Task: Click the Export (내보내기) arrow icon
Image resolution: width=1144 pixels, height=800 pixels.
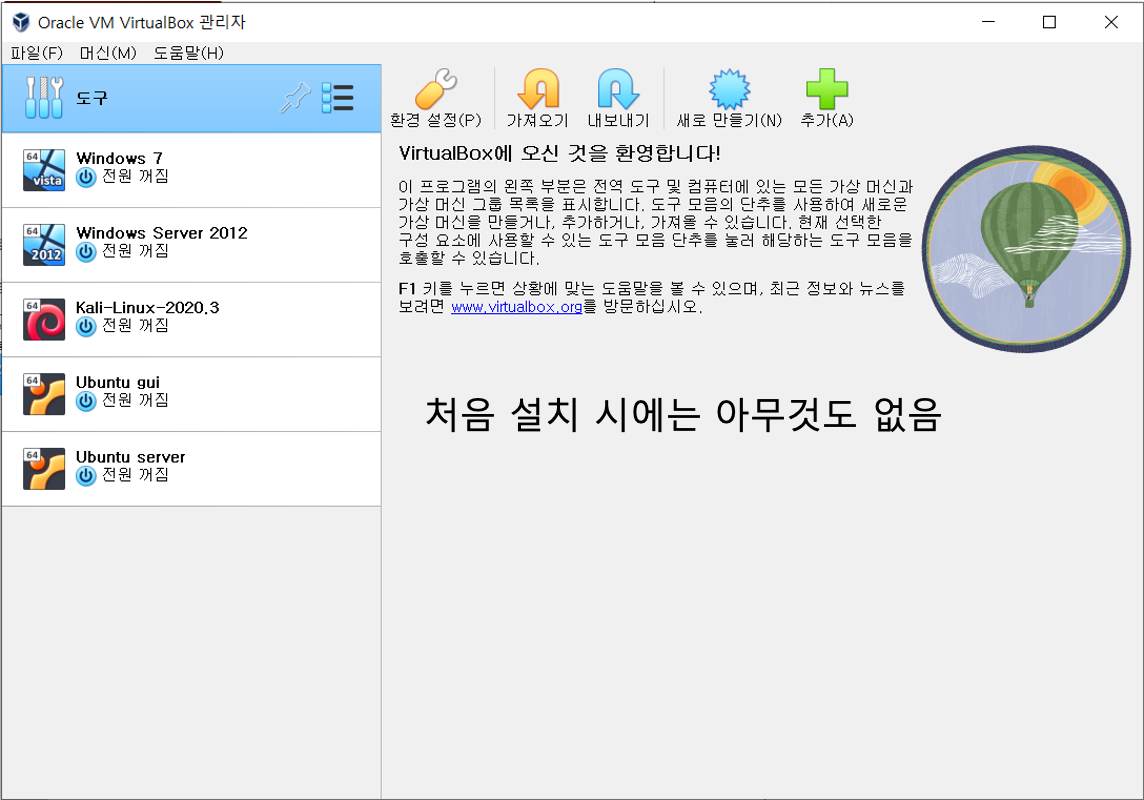Action: [x=618, y=89]
